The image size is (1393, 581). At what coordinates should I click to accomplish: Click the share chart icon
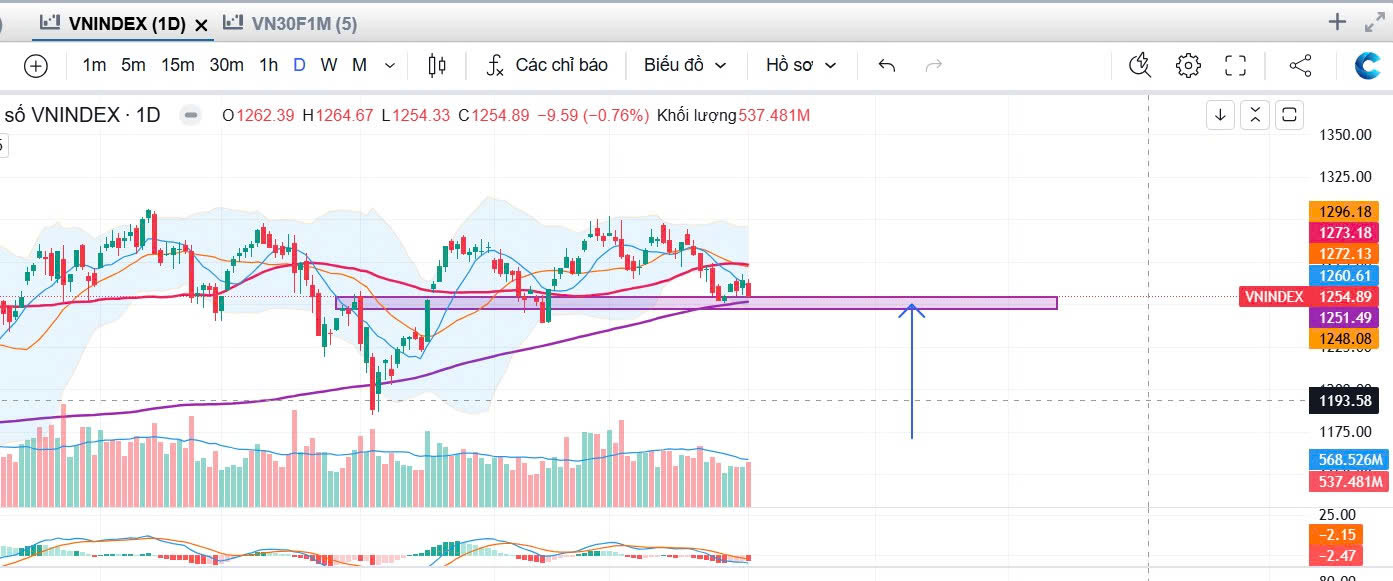click(1300, 66)
